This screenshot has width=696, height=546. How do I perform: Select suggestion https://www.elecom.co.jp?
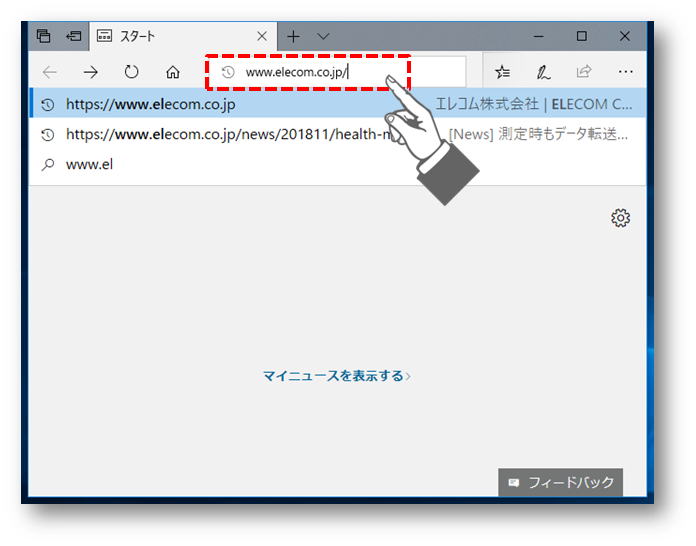click(337, 105)
